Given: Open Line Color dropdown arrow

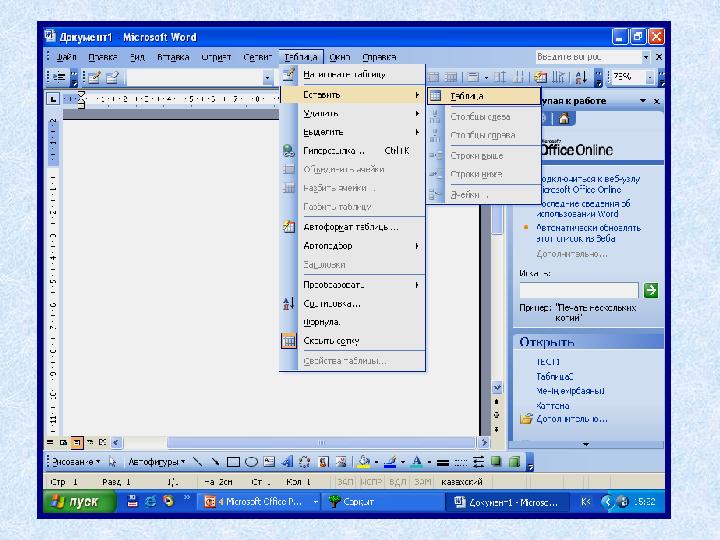Looking at the screenshot, I should tap(402, 462).
